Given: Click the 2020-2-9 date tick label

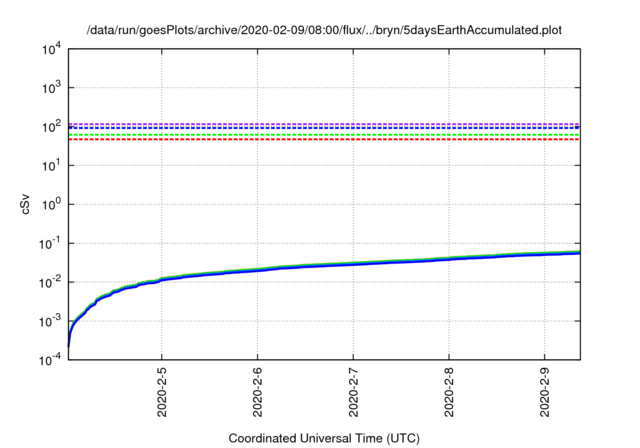Looking at the screenshot, I should pyautogui.click(x=544, y=392).
